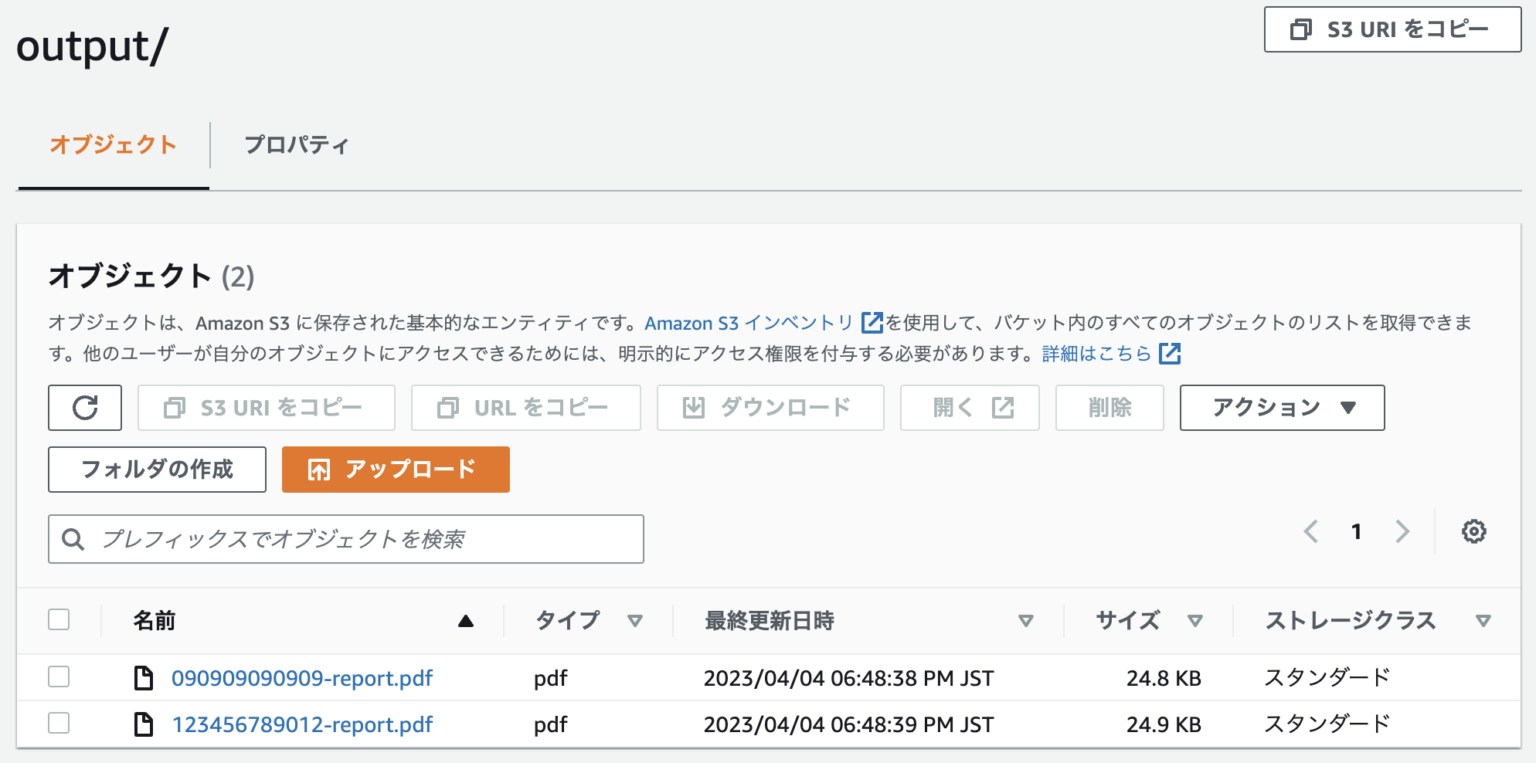Select the オブジェクト tab
Viewport: 1536px width, 763px height.
112,145
